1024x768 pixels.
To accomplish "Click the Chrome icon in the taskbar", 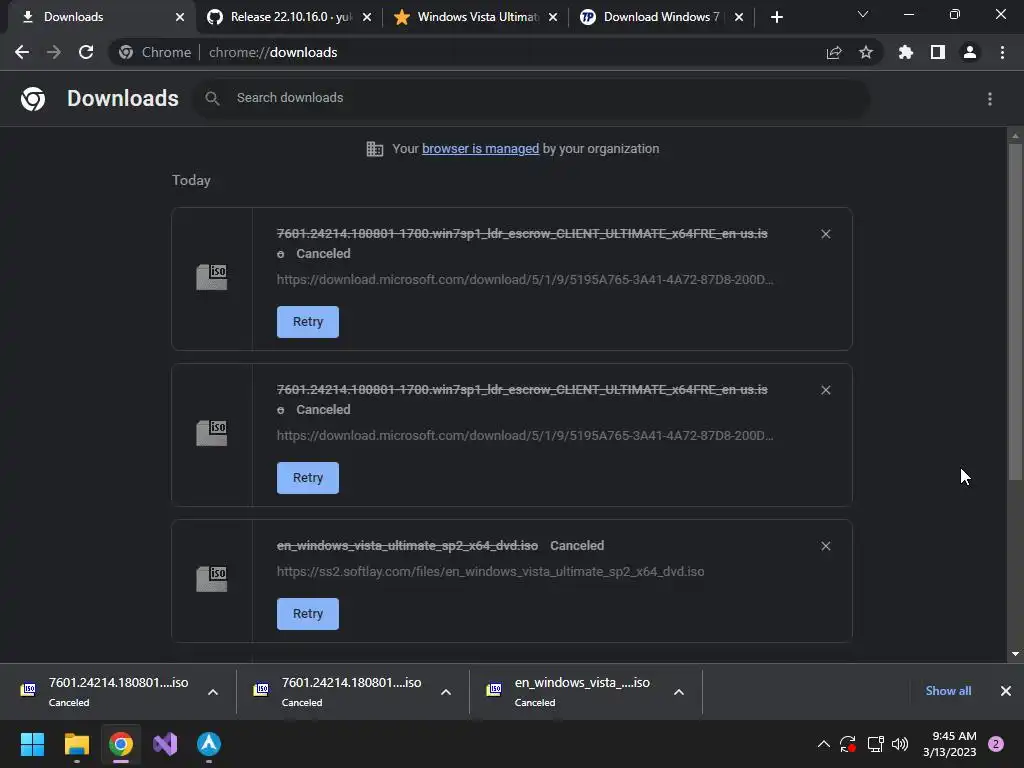I will click(121, 744).
